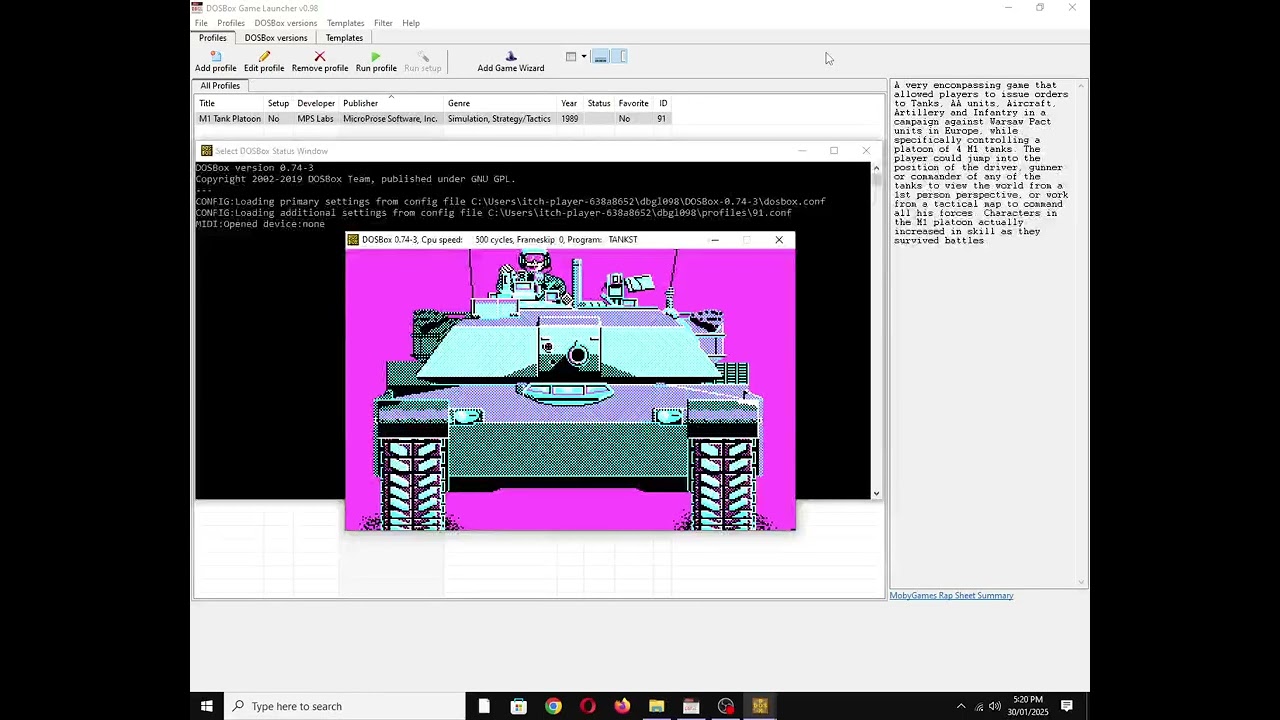Viewport: 1280px width, 720px height.
Task: Select the All Profiles filter tab
Action: 220,86
